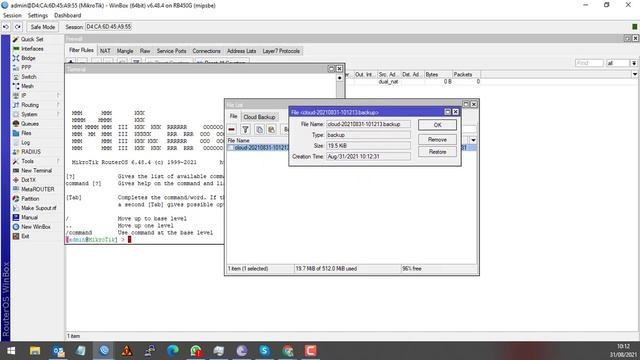This screenshot has height=360, width=640.
Task: Click Restore in the backup file dialog
Action: pos(437,152)
